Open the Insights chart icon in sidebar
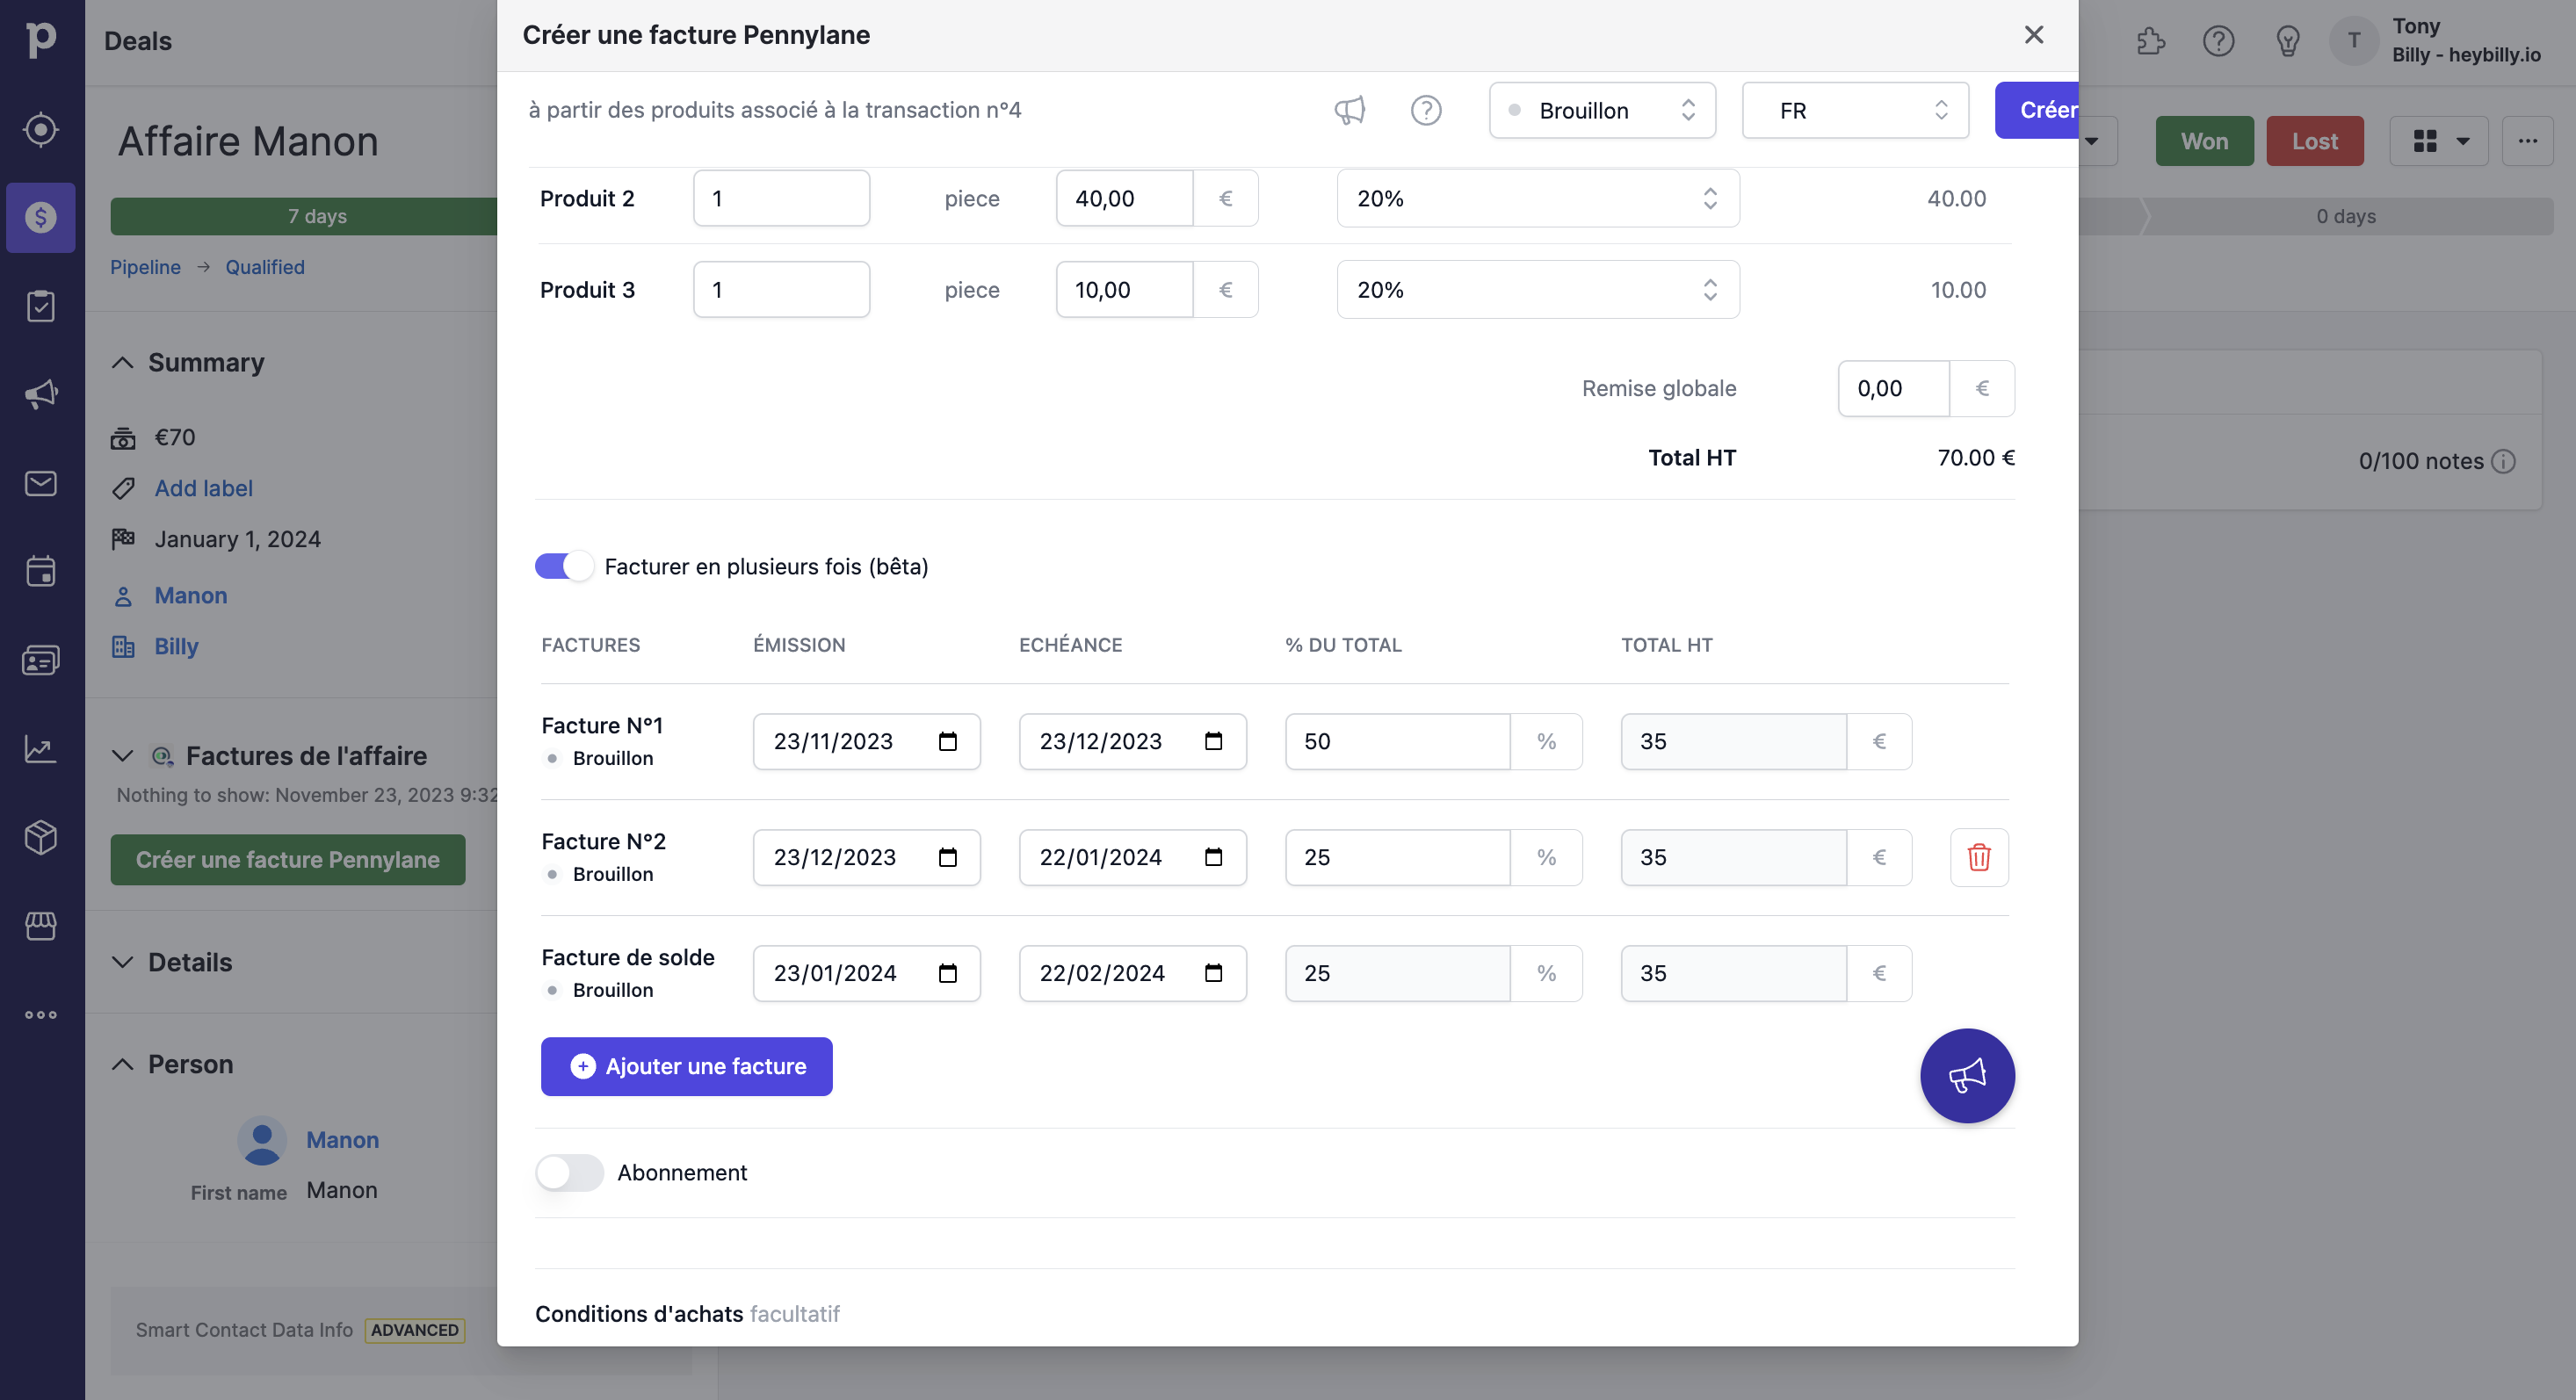Image resolution: width=2576 pixels, height=1400 pixels. click(x=41, y=748)
